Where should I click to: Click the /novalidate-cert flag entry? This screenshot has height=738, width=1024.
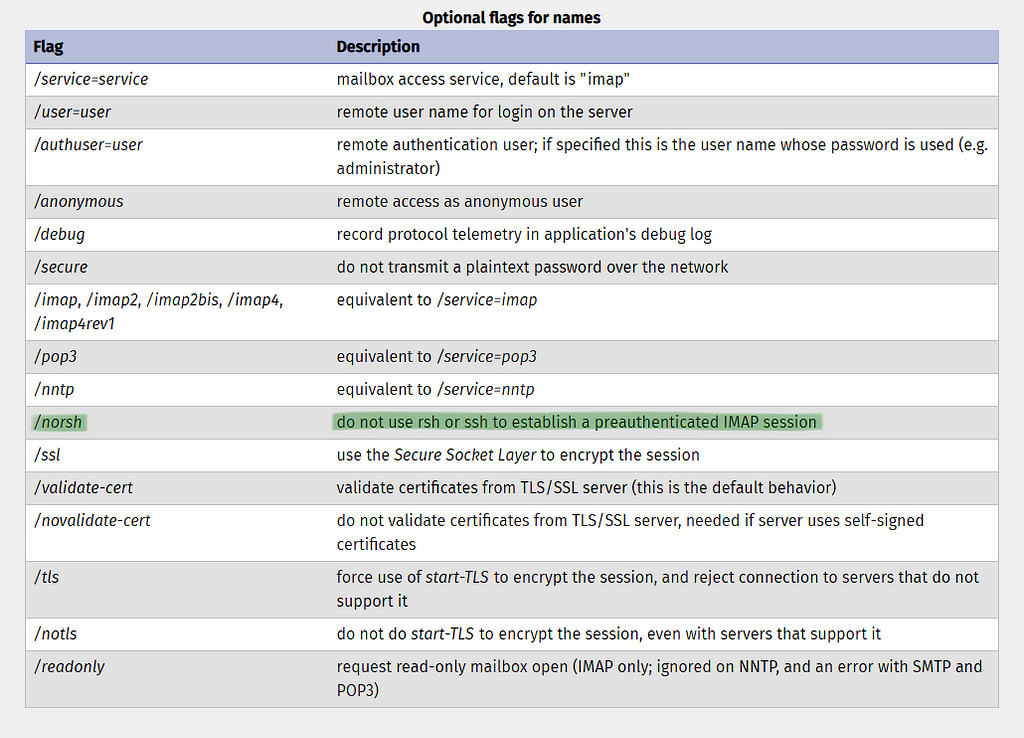(92, 521)
